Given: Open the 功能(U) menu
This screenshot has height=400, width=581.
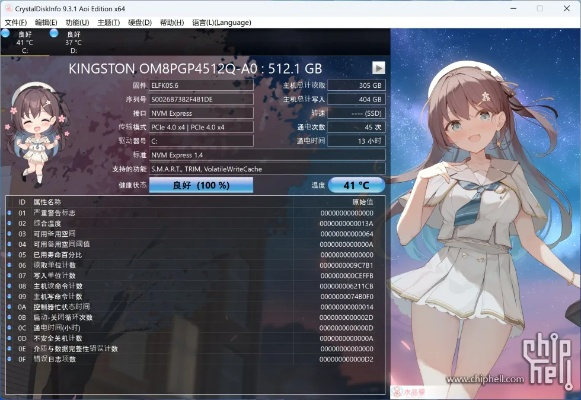Looking at the screenshot, I should pyautogui.click(x=77, y=23).
